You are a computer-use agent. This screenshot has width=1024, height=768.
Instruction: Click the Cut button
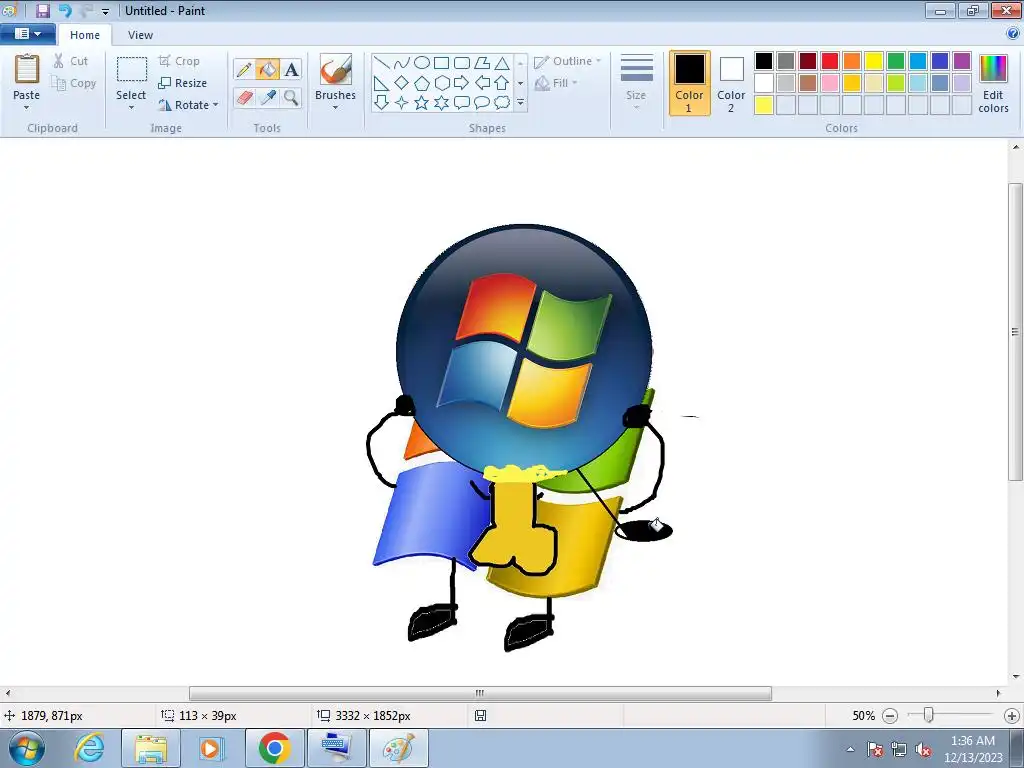(71, 61)
